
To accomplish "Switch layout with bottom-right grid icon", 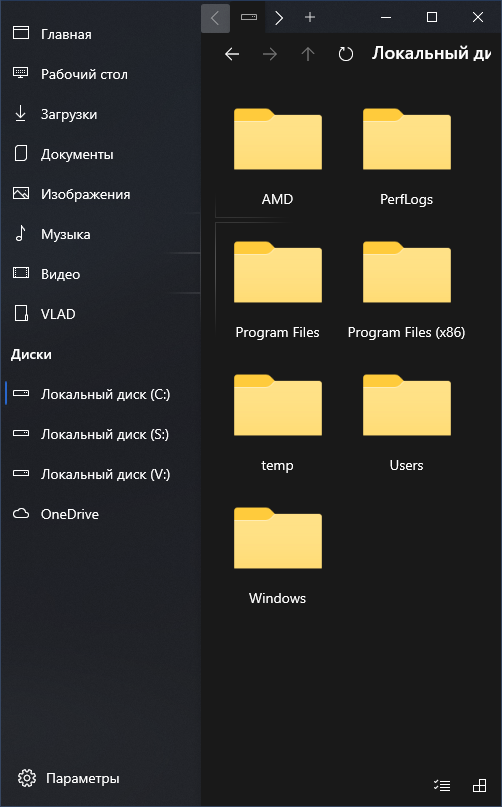I will (x=479, y=785).
